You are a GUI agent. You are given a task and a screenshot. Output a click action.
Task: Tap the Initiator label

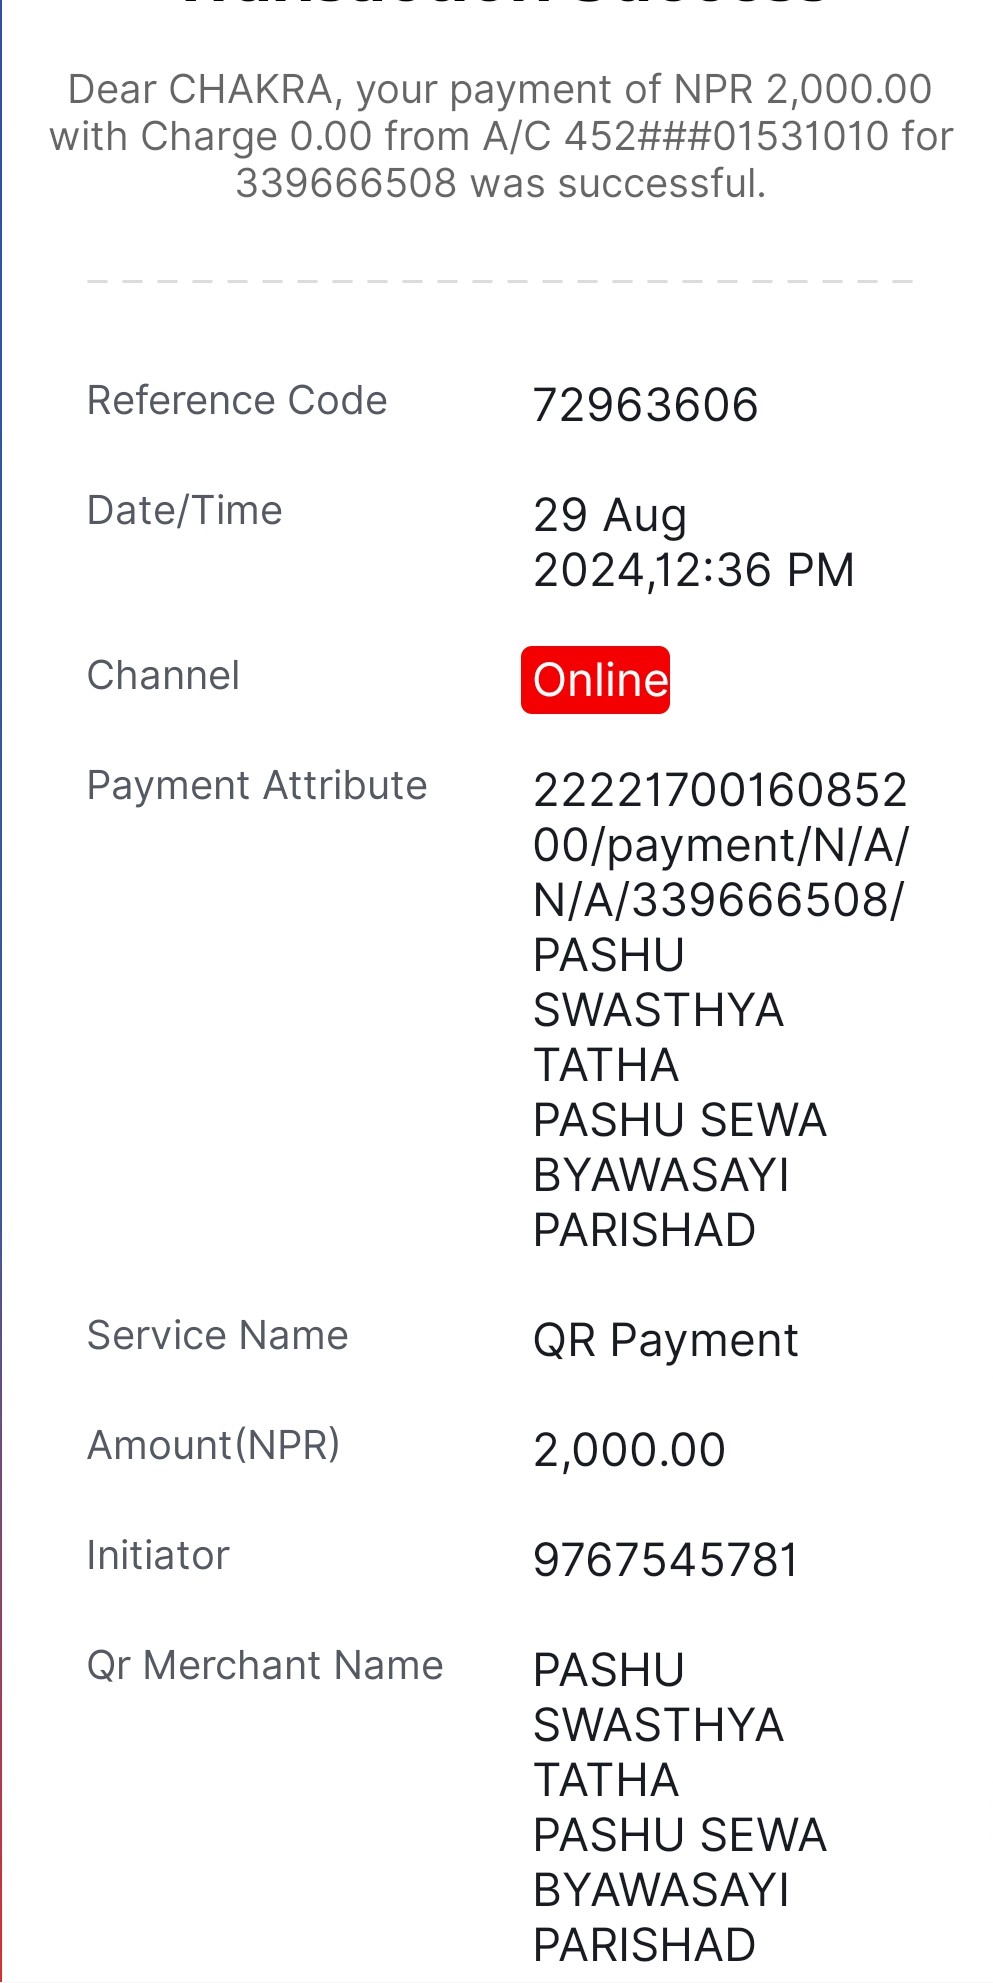coord(158,1556)
